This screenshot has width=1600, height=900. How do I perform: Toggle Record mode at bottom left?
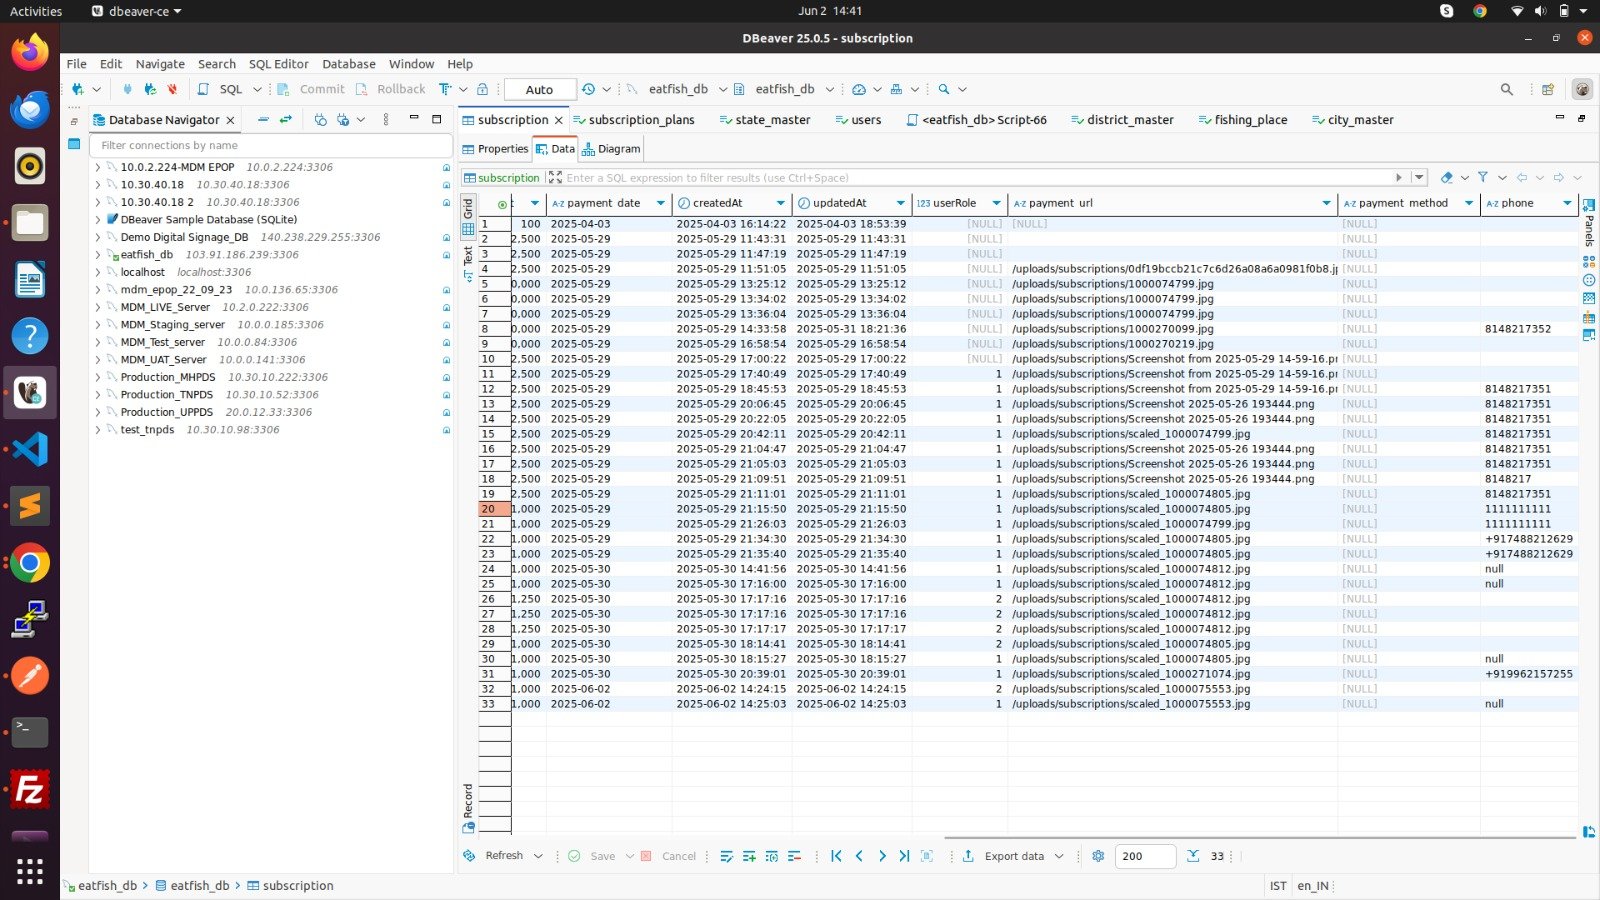(468, 806)
